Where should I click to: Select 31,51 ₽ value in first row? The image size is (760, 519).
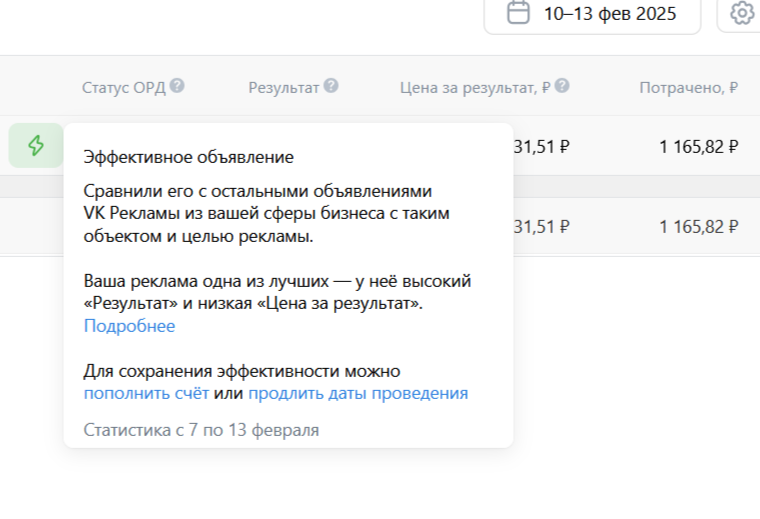(541, 147)
